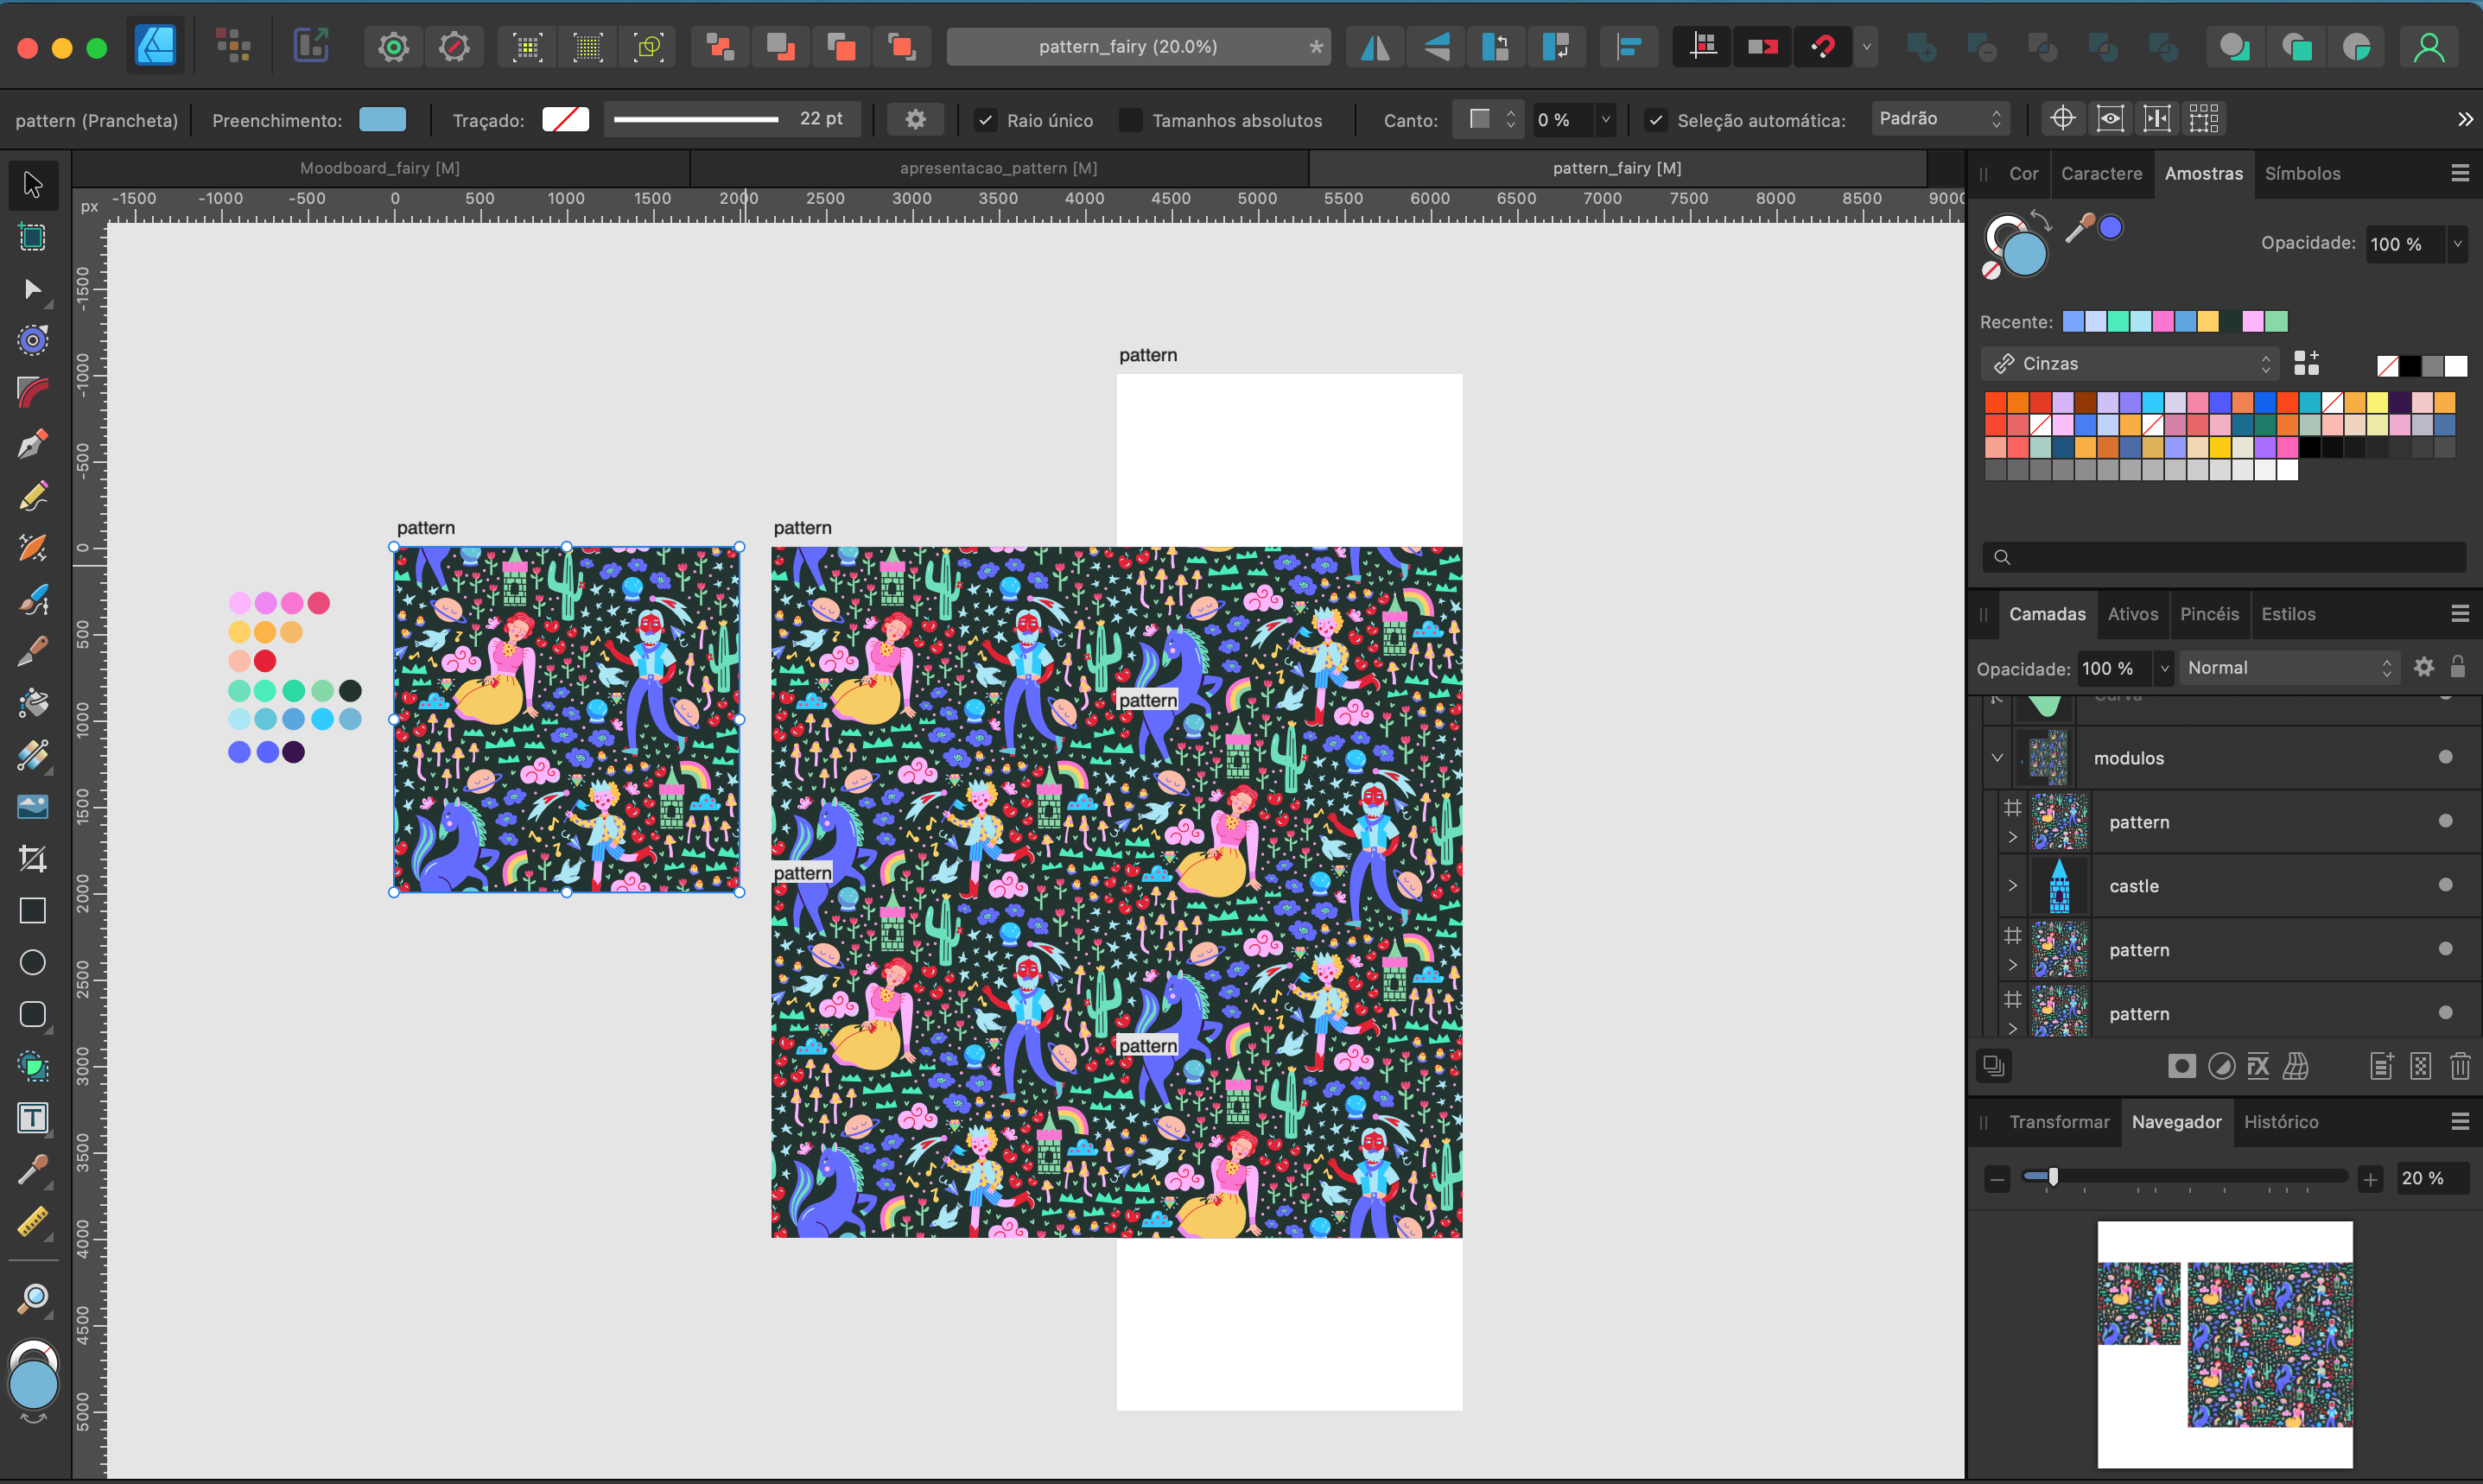Click the Navegador zoom slider handle
The height and width of the screenshot is (1484, 2483).
pos(2053,1177)
